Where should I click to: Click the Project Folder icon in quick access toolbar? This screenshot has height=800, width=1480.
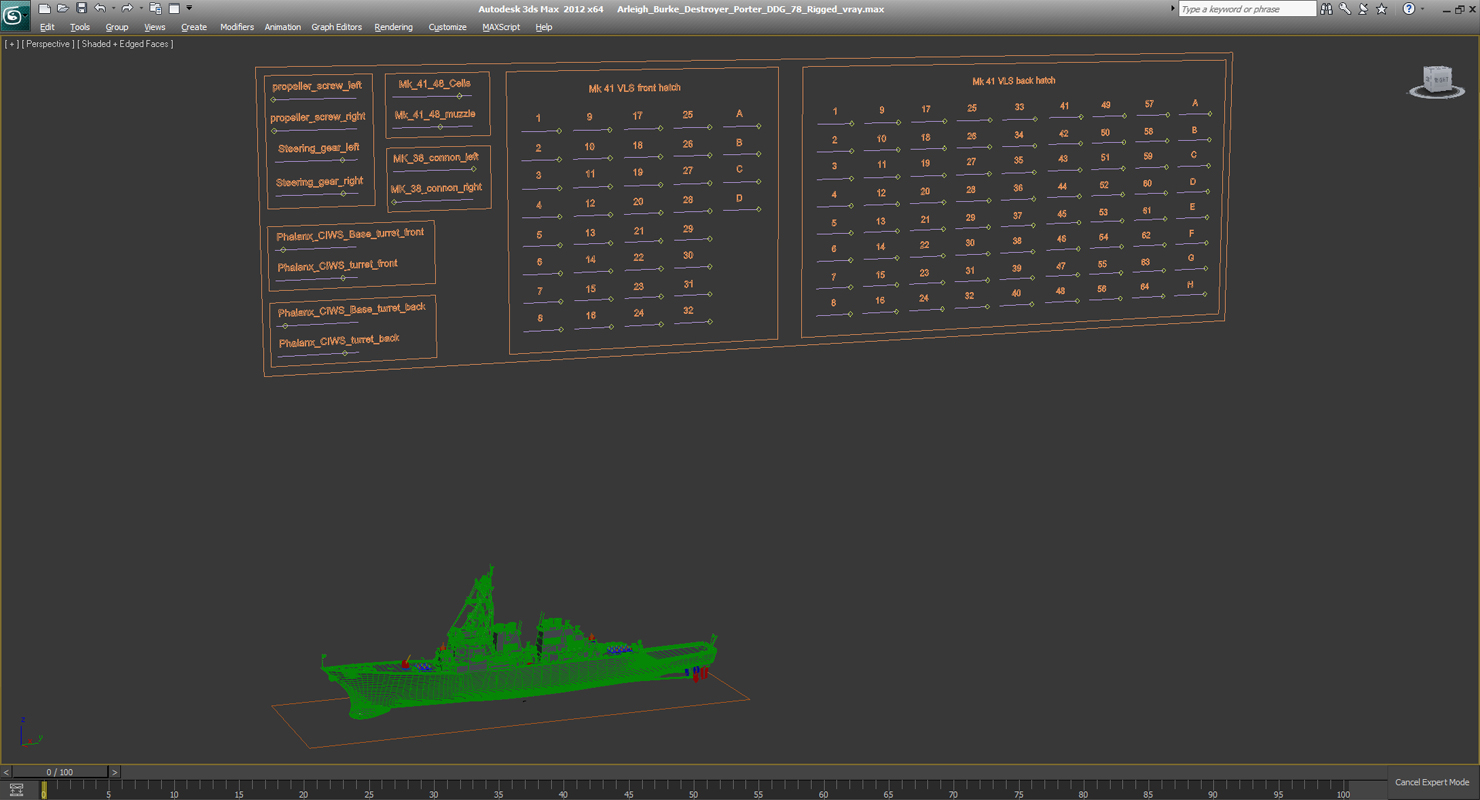(x=155, y=9)
